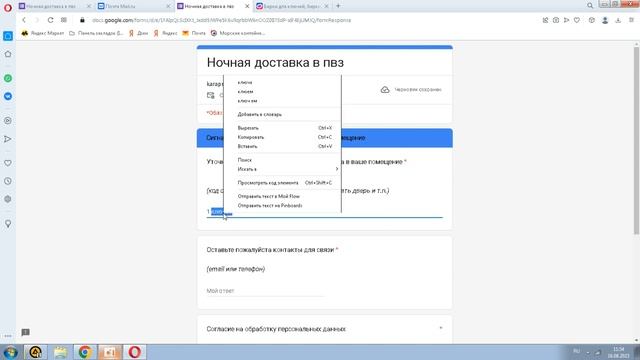
Task: Open Opera from the taskbar
Action: point(135,352)
